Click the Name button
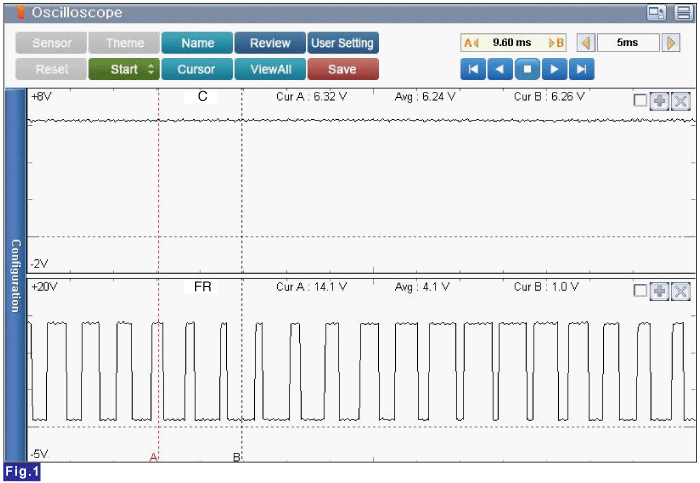 [197, 43]
